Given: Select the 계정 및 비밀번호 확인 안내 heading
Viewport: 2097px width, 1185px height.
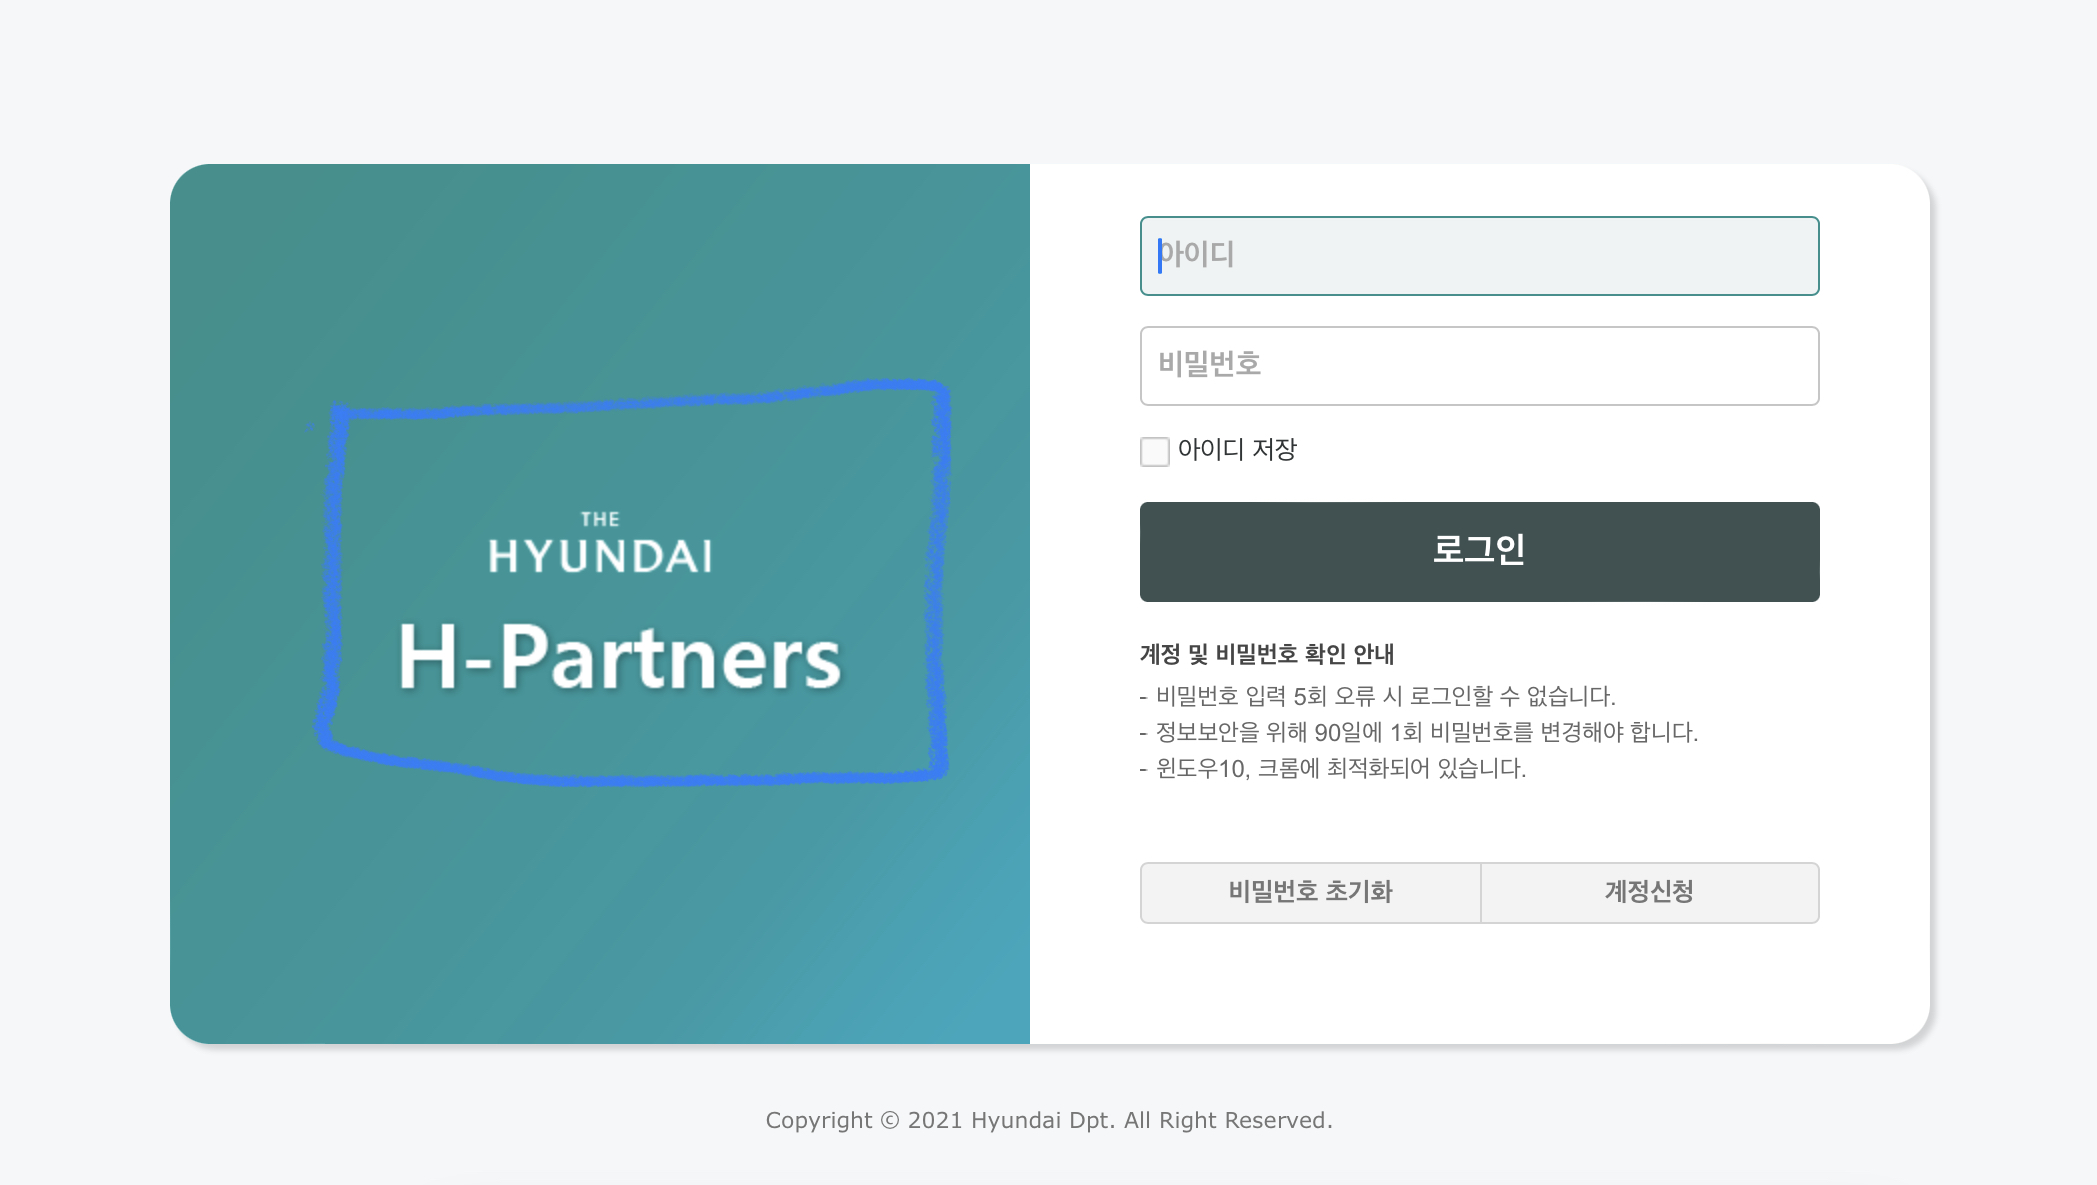Looking at the screenshot, I should pyautogui.click(x=1268, y=656).
